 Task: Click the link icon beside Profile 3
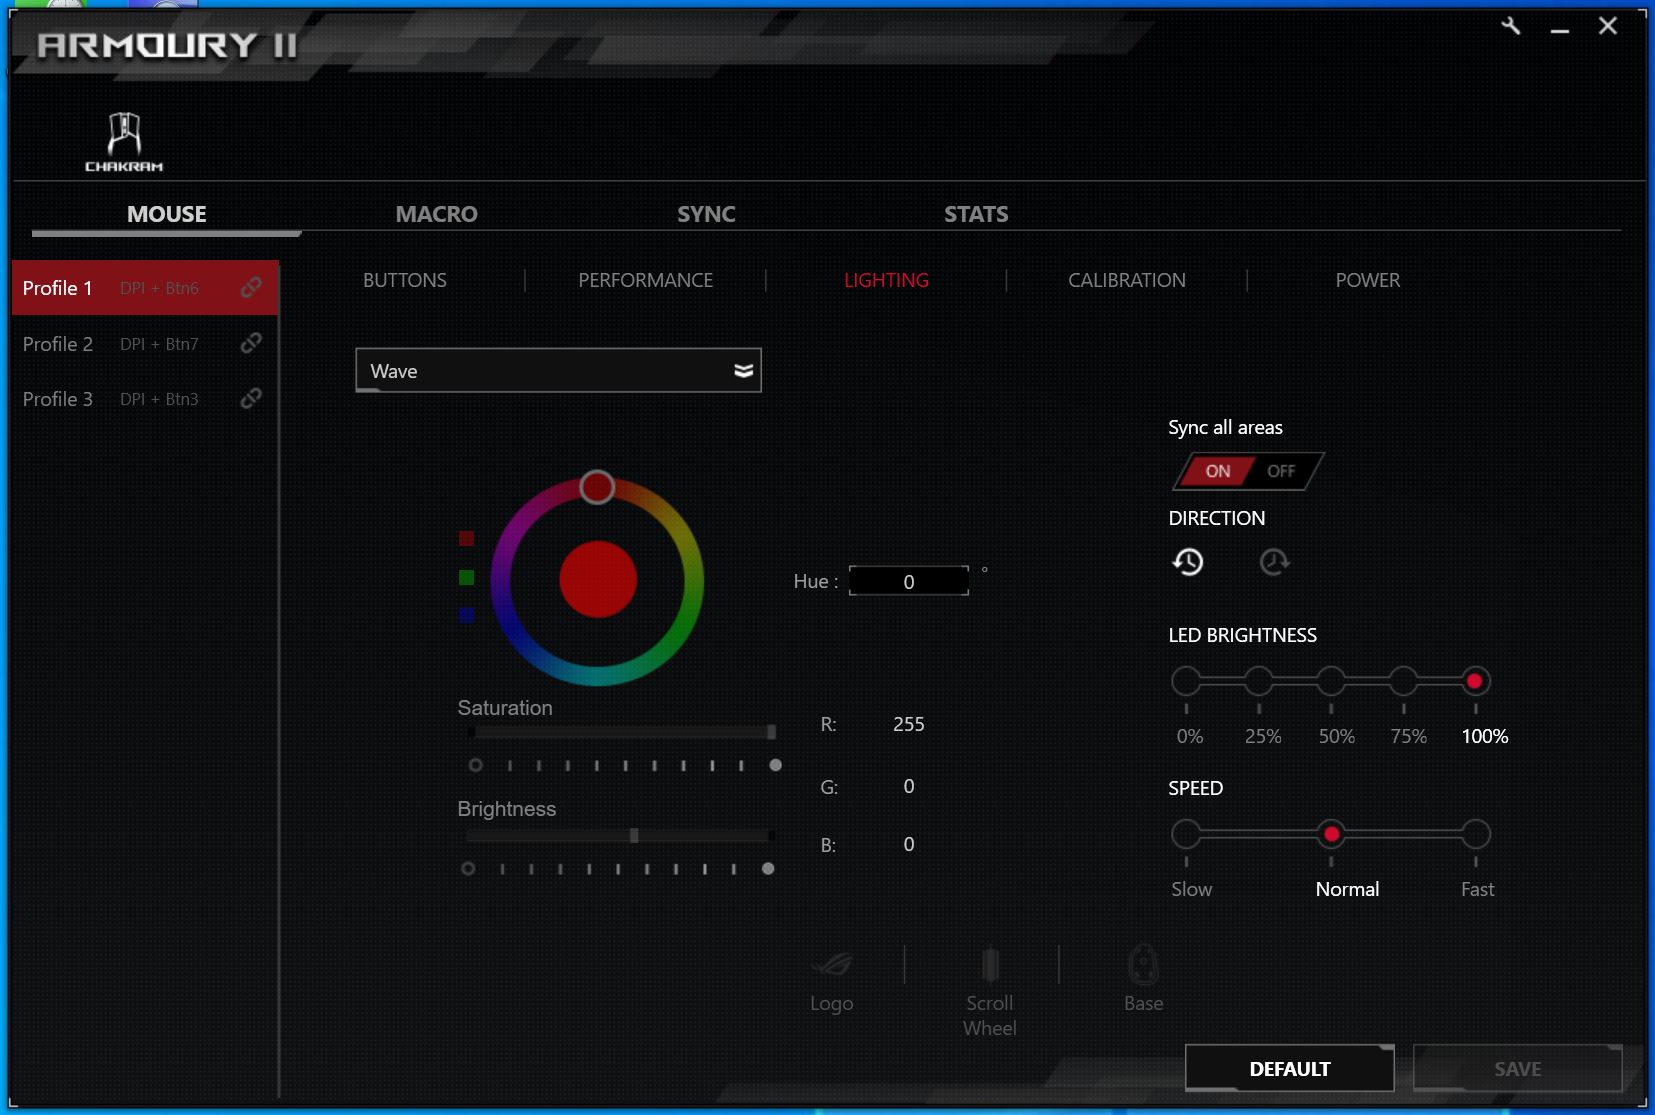[251, 399]
